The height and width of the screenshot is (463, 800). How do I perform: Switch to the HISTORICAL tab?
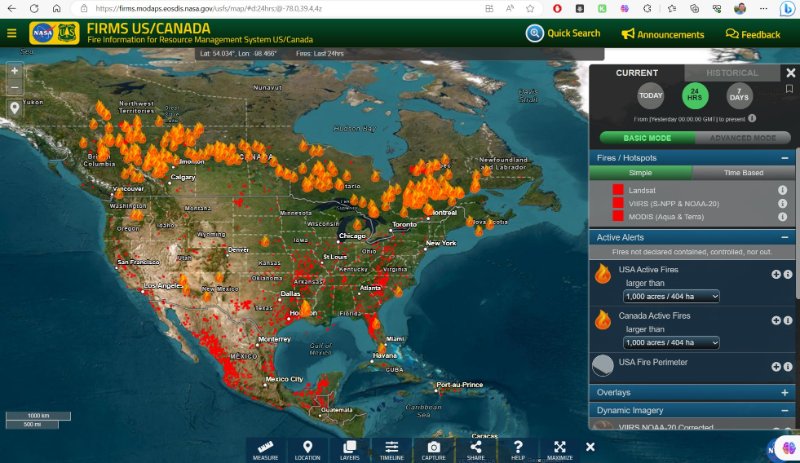pos(732,73)
